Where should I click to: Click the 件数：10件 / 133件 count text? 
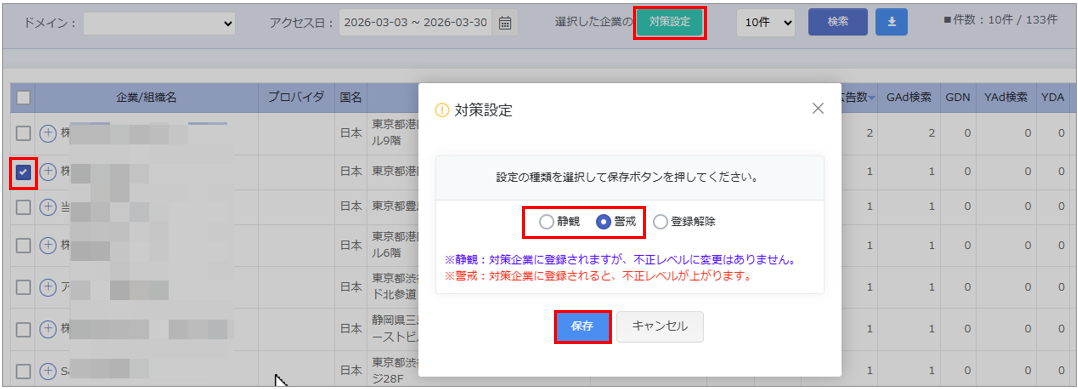click(x=1001, y=20)
